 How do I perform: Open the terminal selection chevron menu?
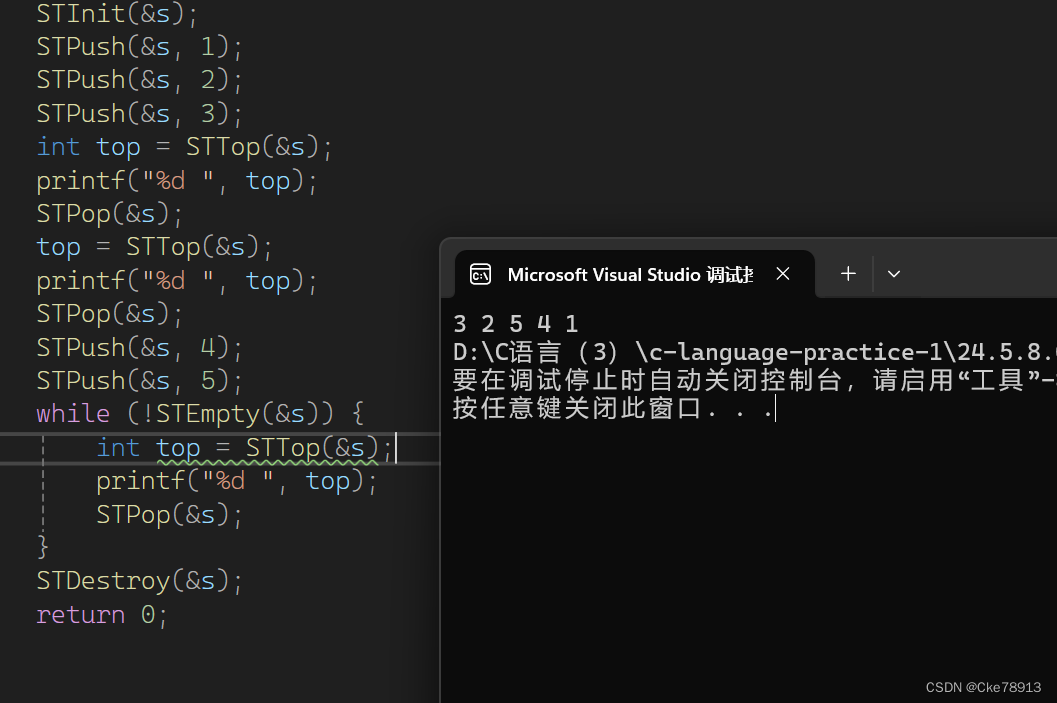[894, 273]
